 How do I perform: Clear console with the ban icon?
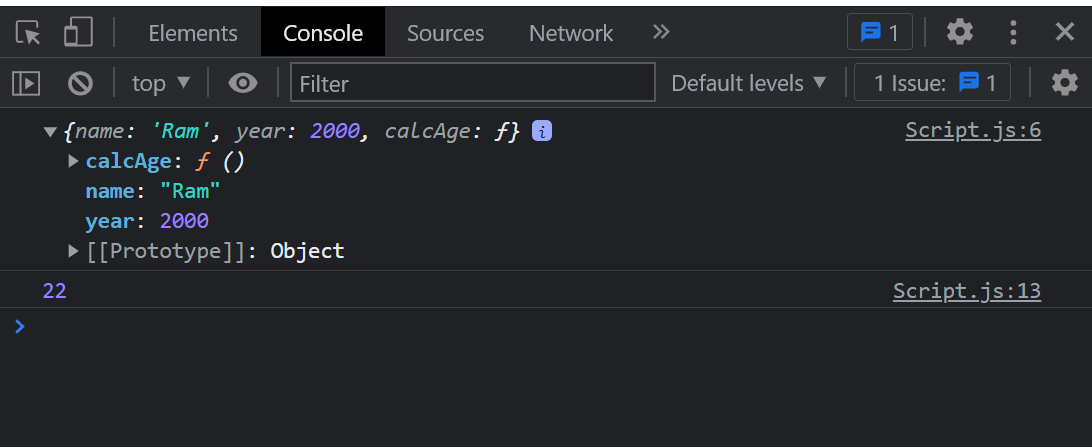[80, 84]
